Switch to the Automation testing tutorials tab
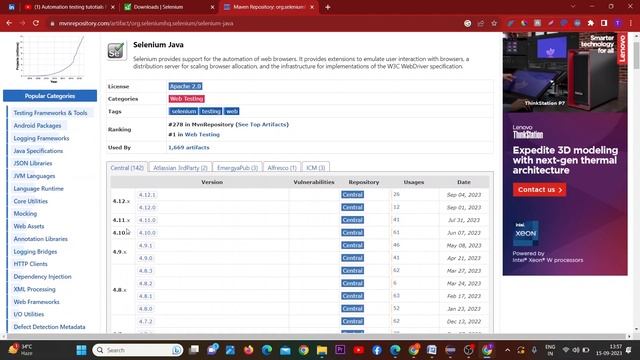 pyautogui.click(x=69, y=7)
